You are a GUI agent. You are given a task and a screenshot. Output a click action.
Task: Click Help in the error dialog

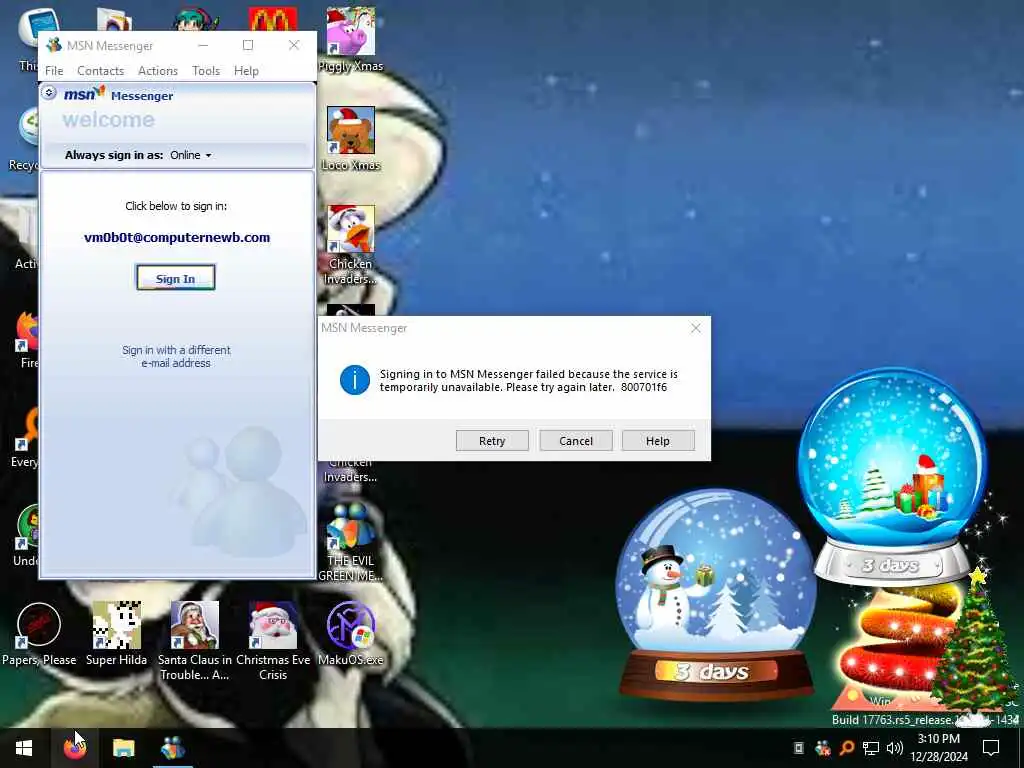(x=658, y=441)
